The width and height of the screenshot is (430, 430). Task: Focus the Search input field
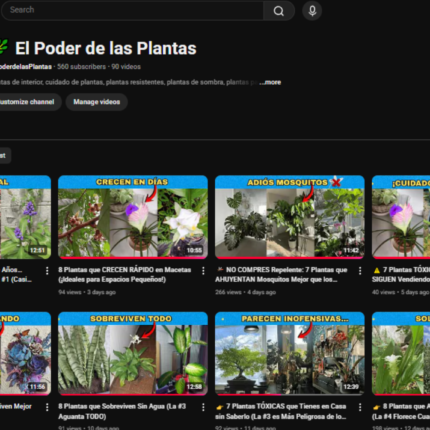click(x=133, y=10)
